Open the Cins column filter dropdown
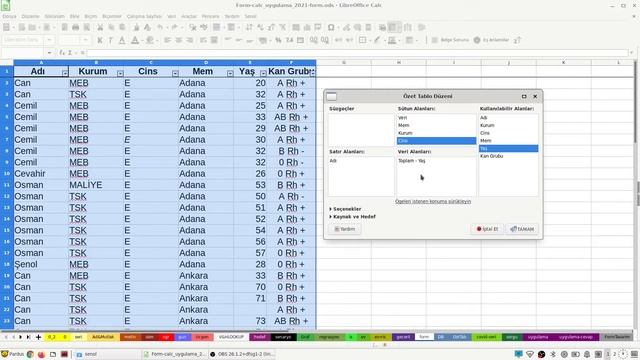This screenshot has height=360, width=640. [x=175, y=73]
